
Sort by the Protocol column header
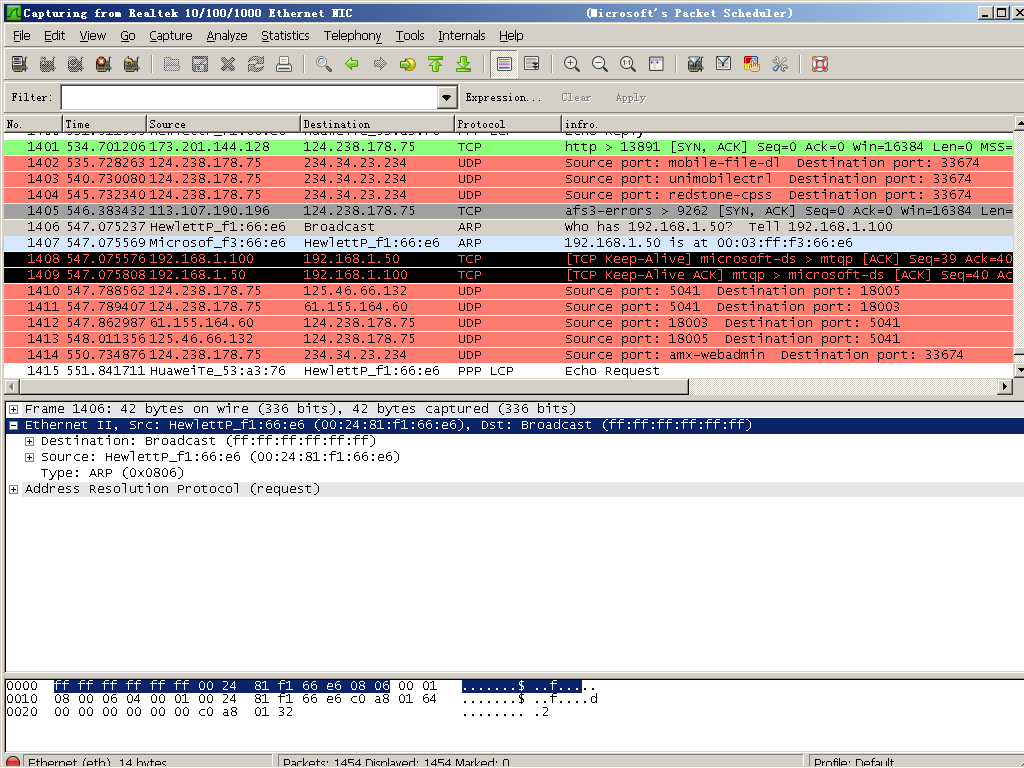pyautogui.click(x=507, y=124)
